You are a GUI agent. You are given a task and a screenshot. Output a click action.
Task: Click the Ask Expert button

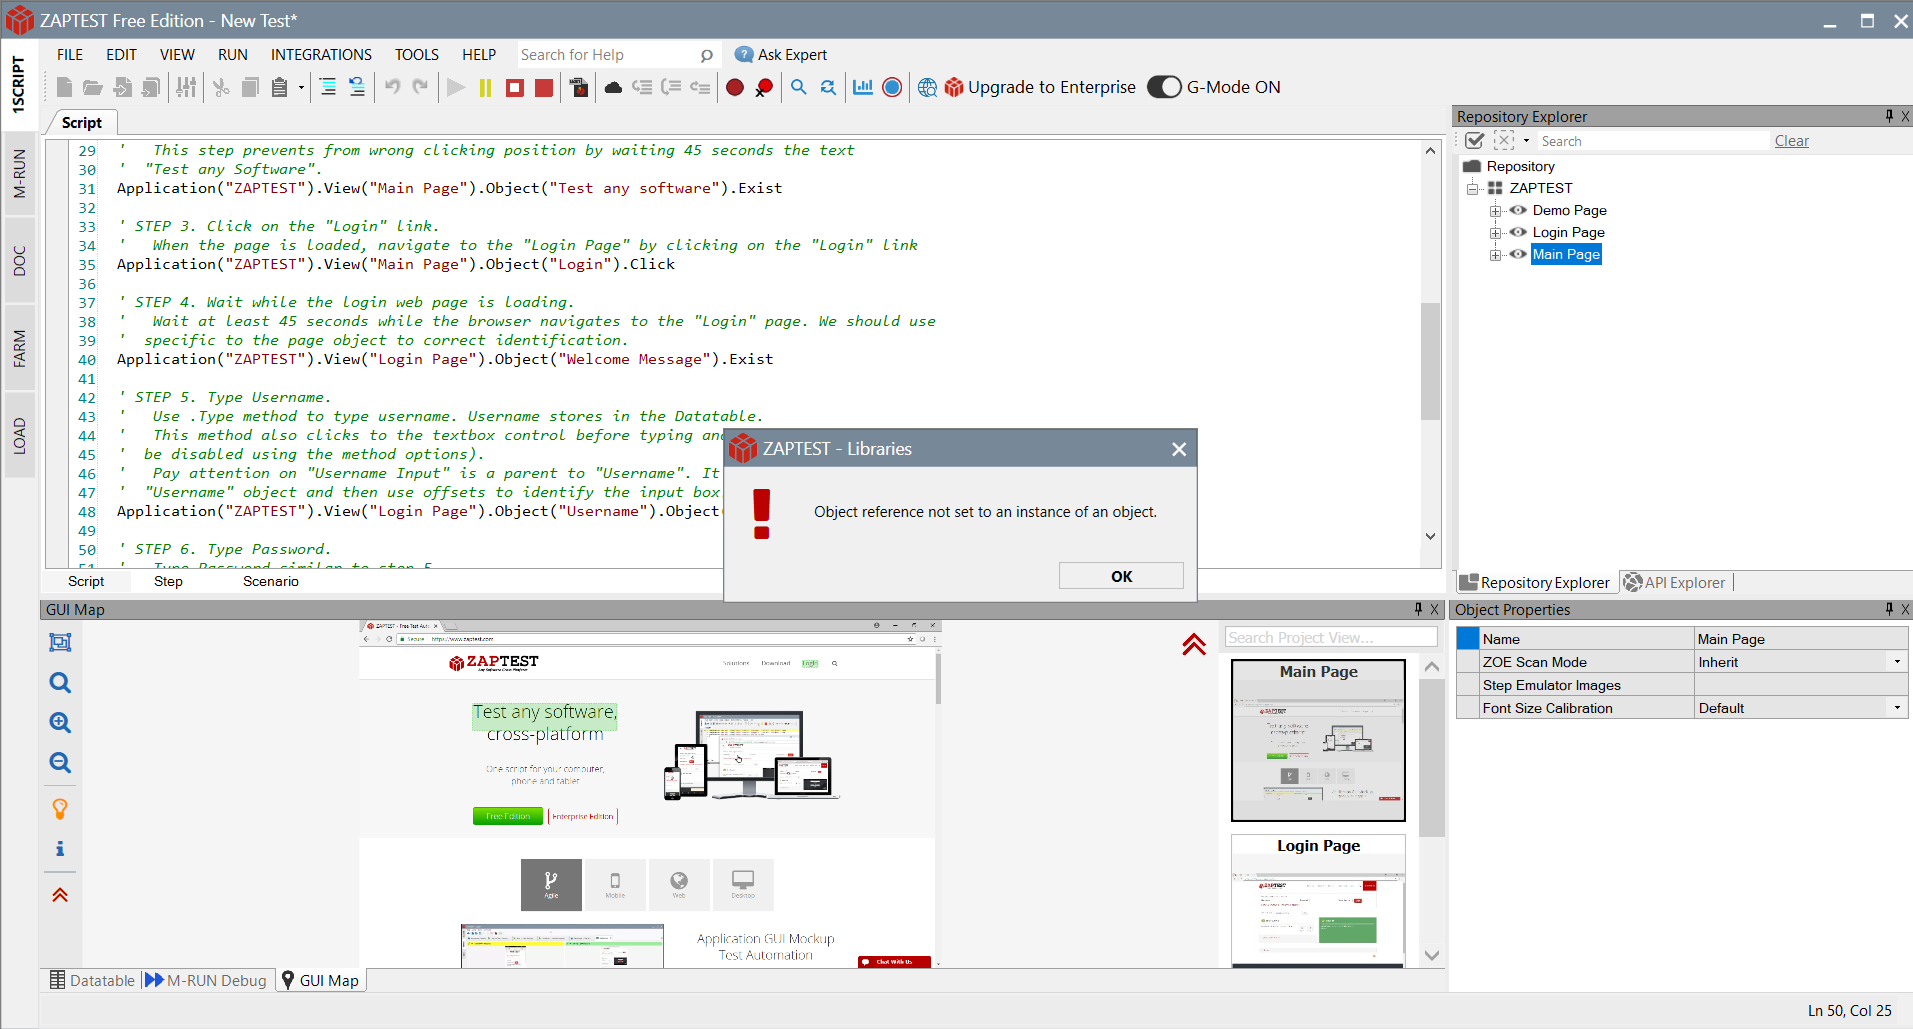pos(781,55)
